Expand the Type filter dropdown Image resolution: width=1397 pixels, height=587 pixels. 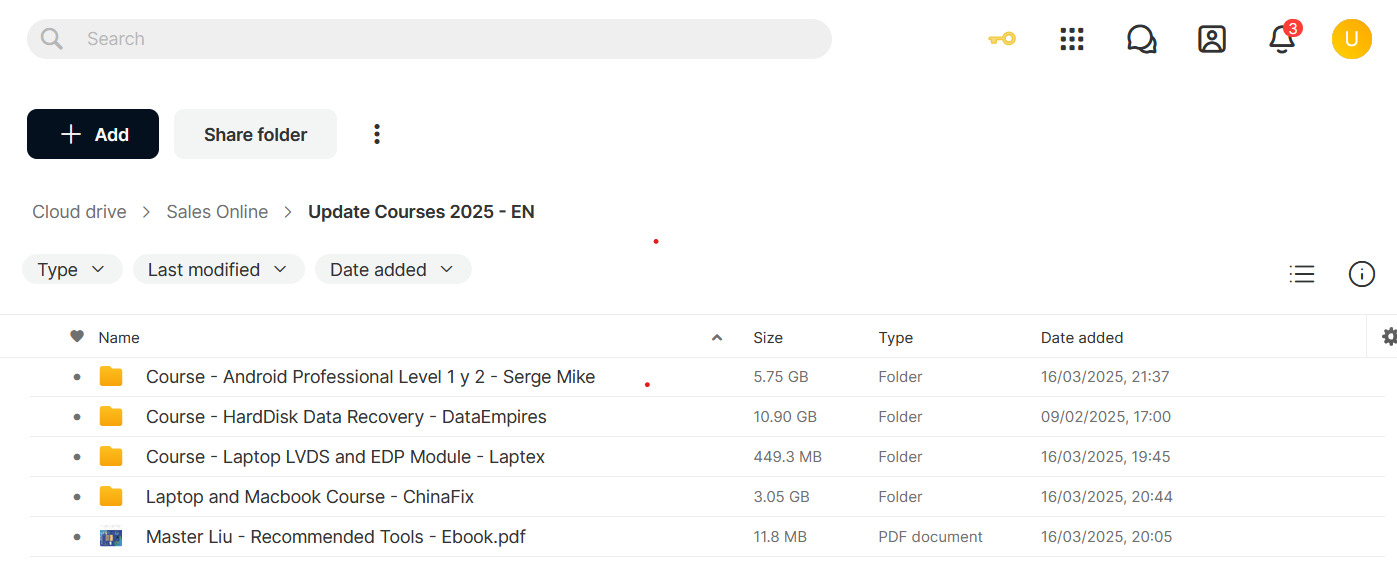point(72,269)
